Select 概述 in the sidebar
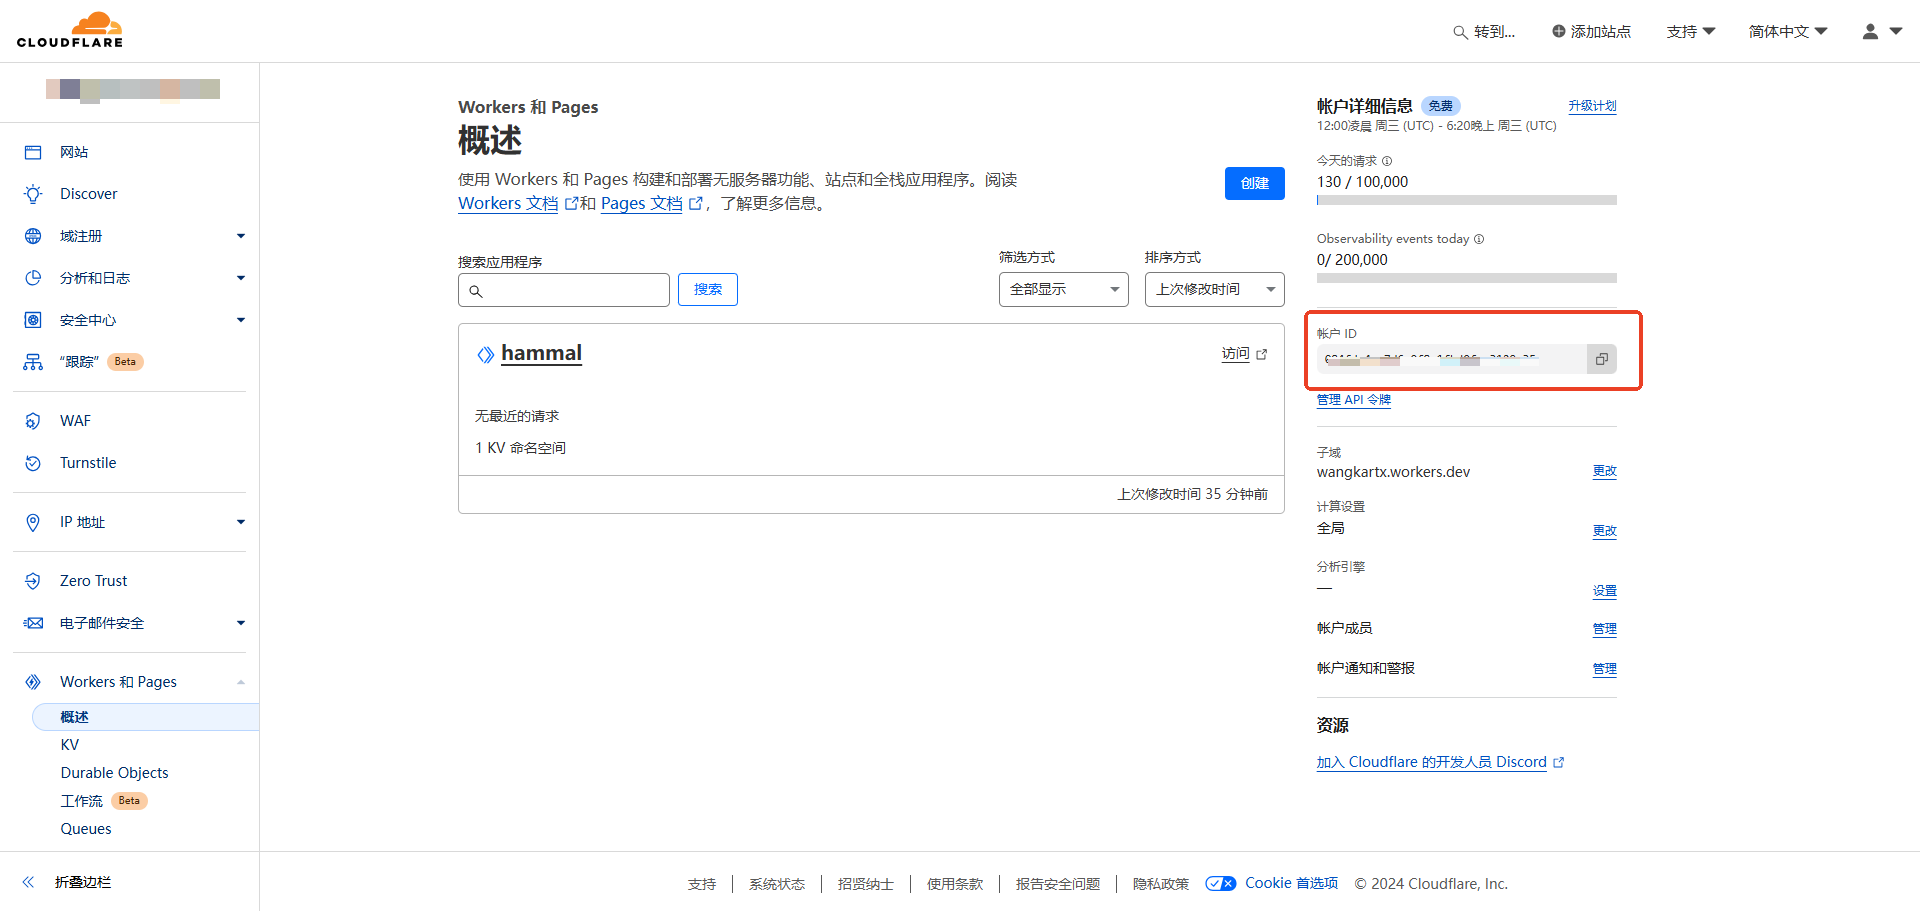 (x=146, y=717)
